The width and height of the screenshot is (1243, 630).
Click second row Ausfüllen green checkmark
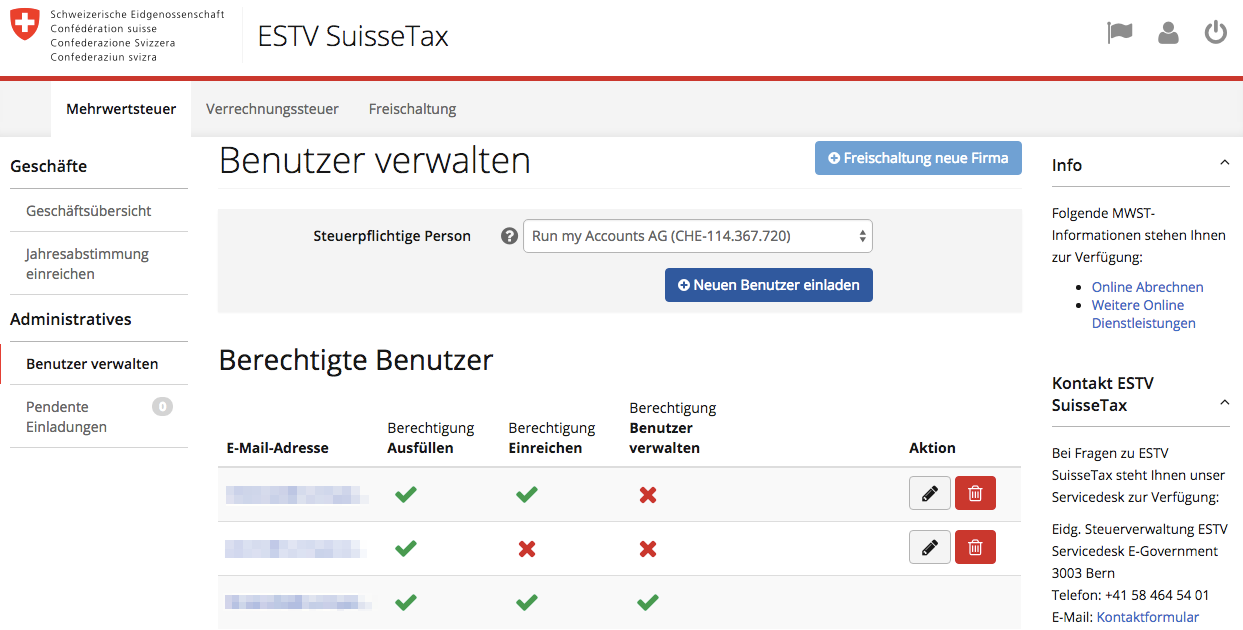click(x=405, y=548)
